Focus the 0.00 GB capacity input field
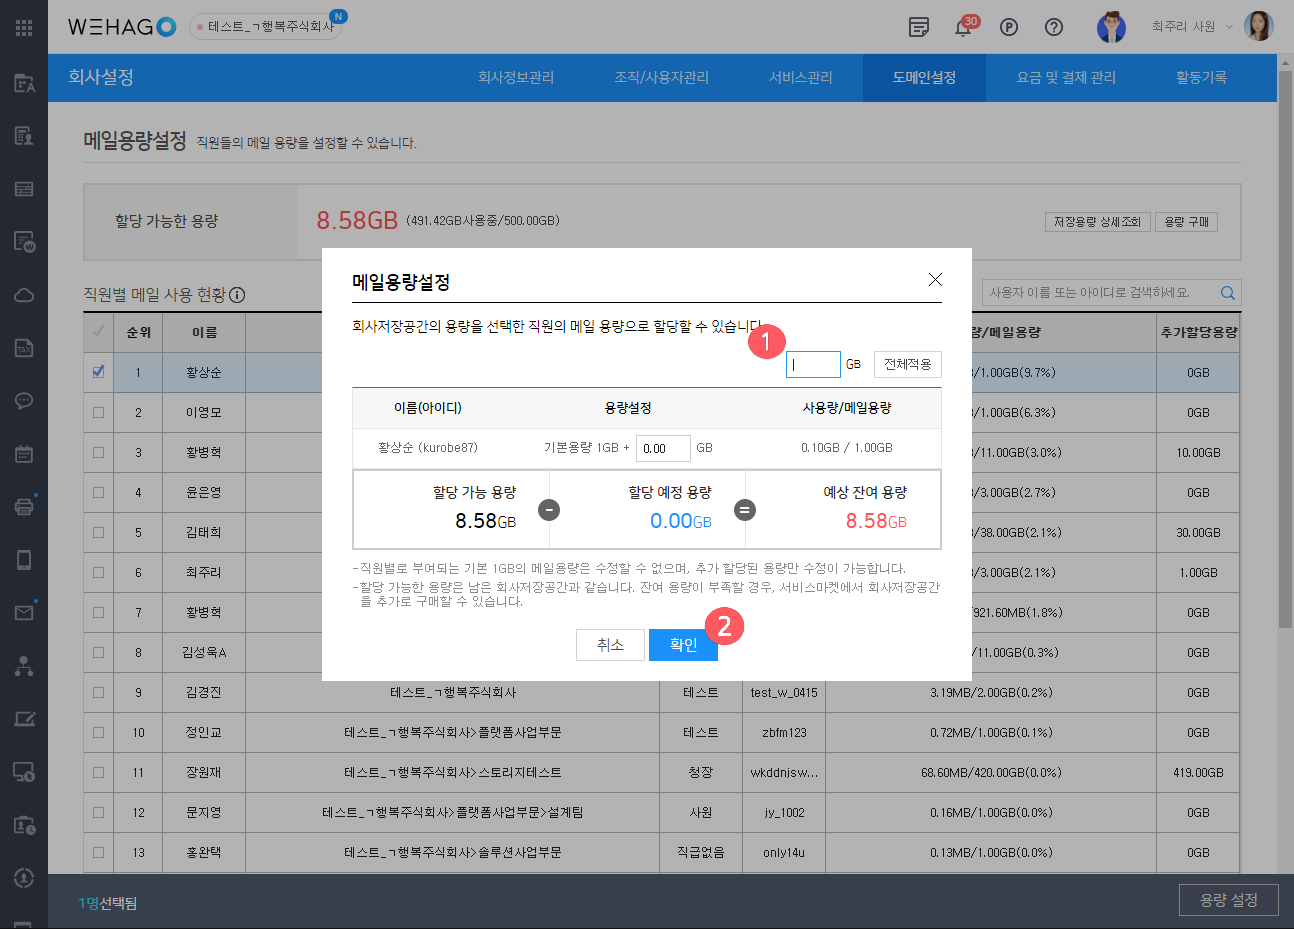The height and width of the screenshot is (929, 1294). (x=662, y=448)
